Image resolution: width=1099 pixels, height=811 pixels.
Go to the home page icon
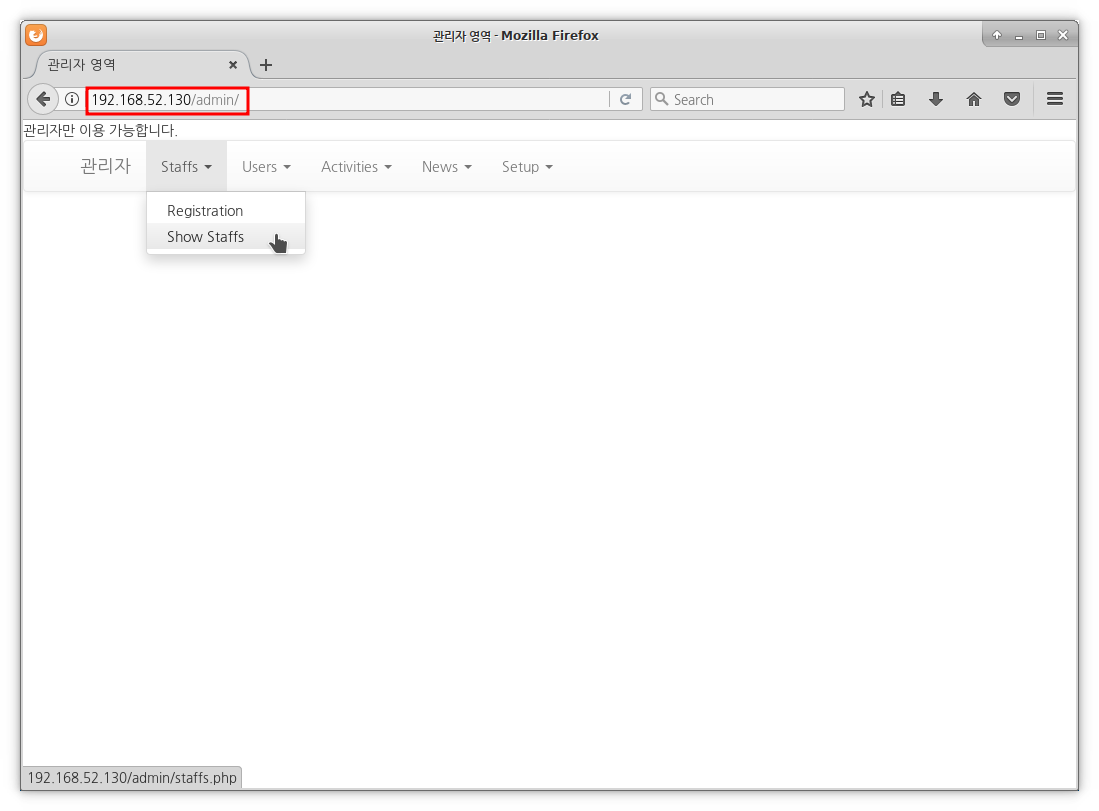pos(974,100)
